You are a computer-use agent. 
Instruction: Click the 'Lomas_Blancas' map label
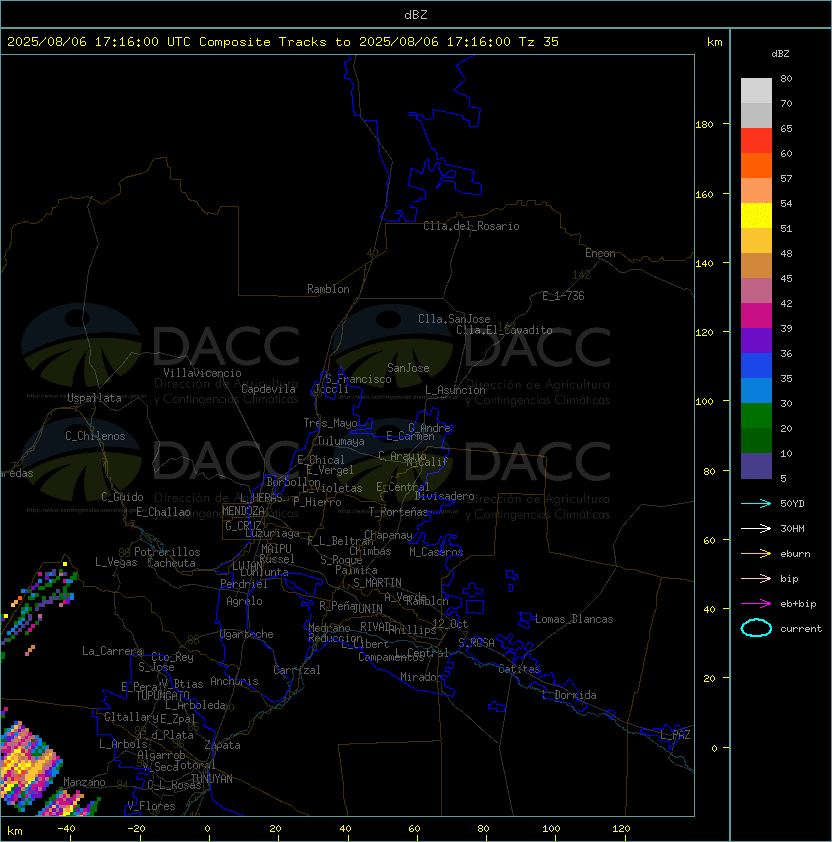tap(574, 619)
